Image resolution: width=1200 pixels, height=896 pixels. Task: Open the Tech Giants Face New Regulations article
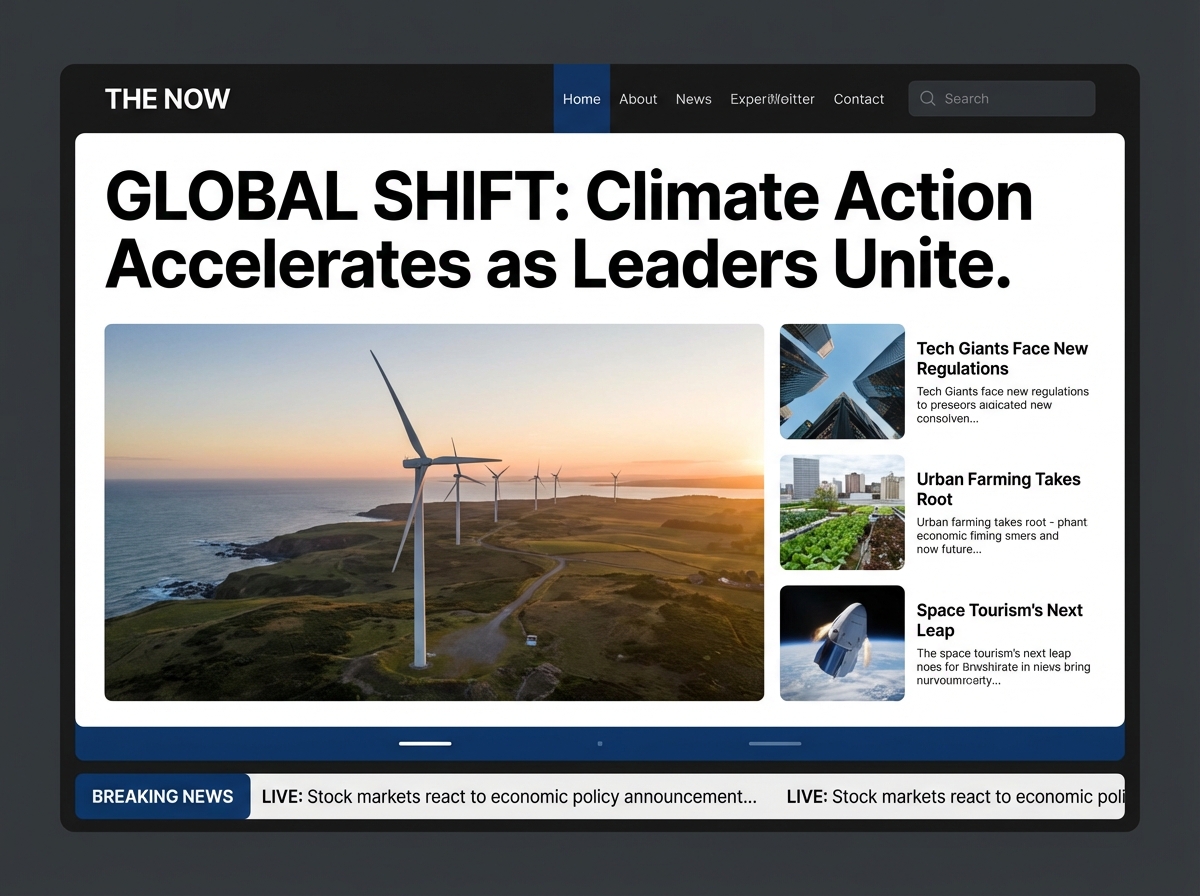click(x=1003, y=358)
